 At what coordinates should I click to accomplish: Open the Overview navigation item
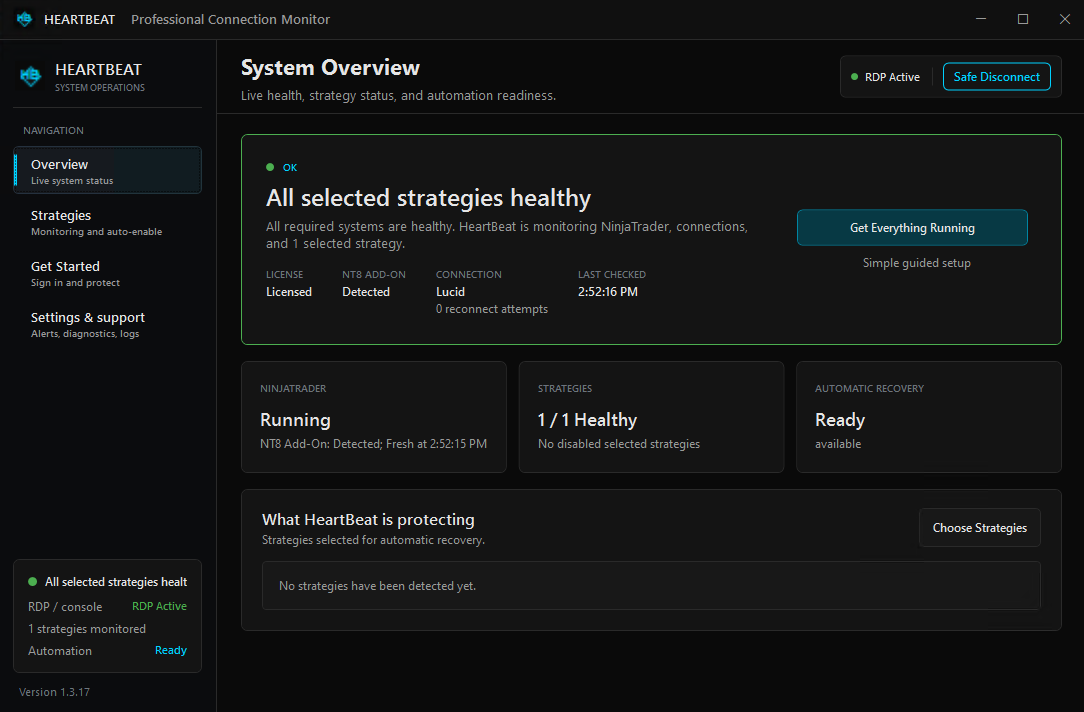(x=107, y=170)
